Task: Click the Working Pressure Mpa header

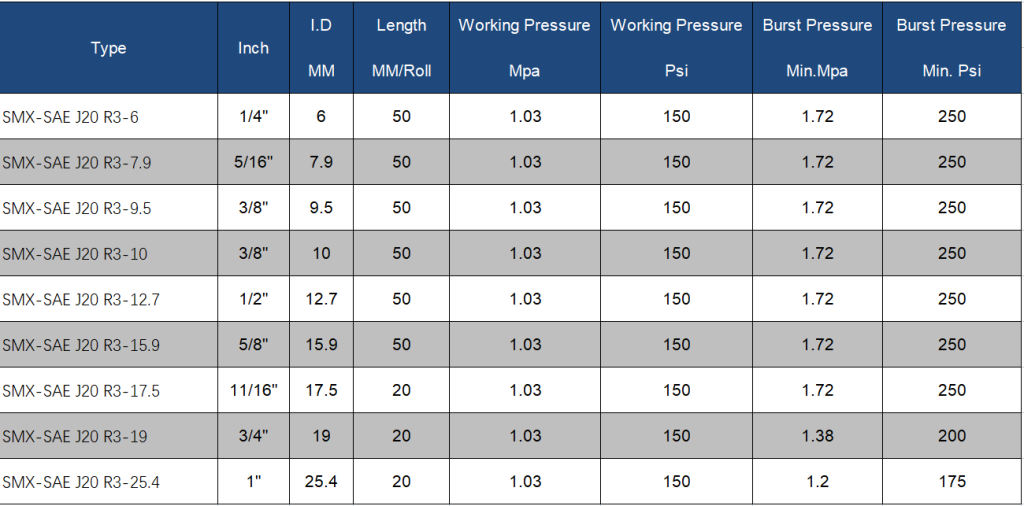Action: coord(524,48)
